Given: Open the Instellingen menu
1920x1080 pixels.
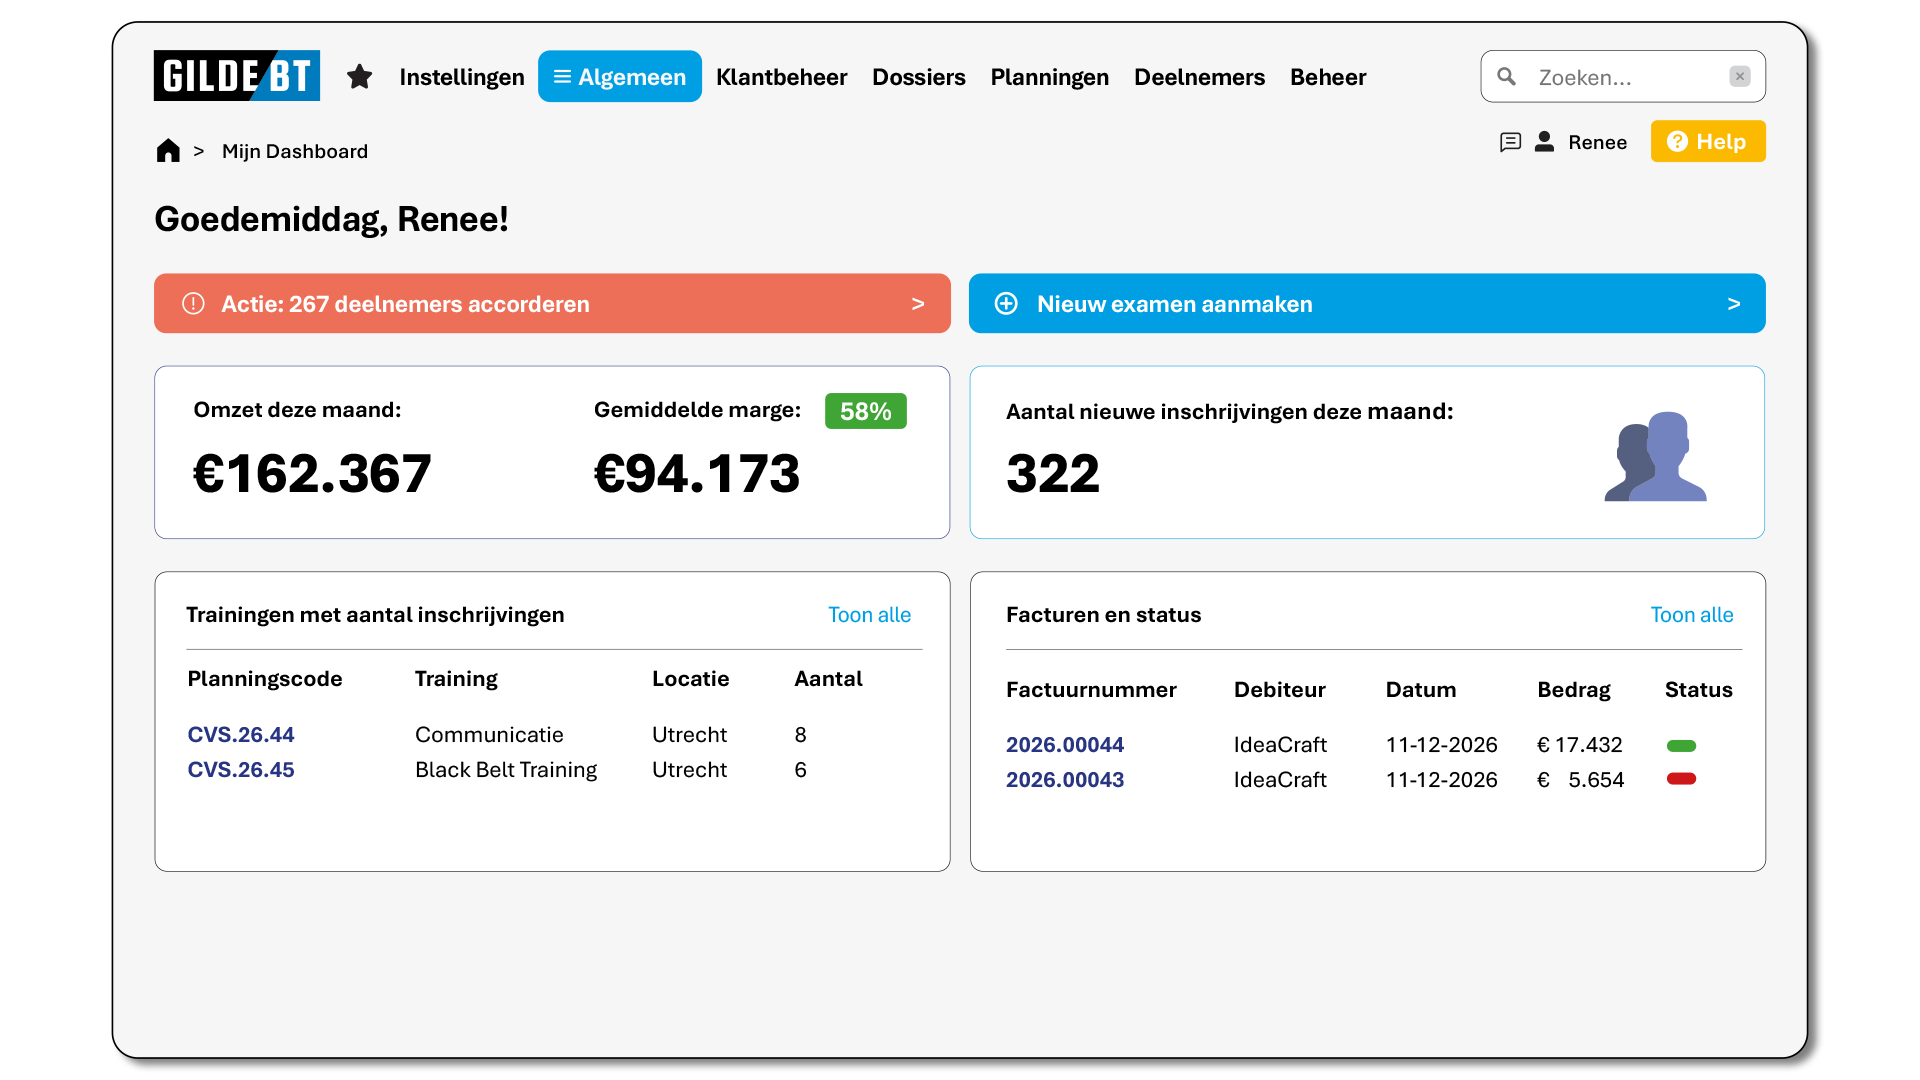Looking at the screenshot, I should pyautogui.click(x=462, y=77).
